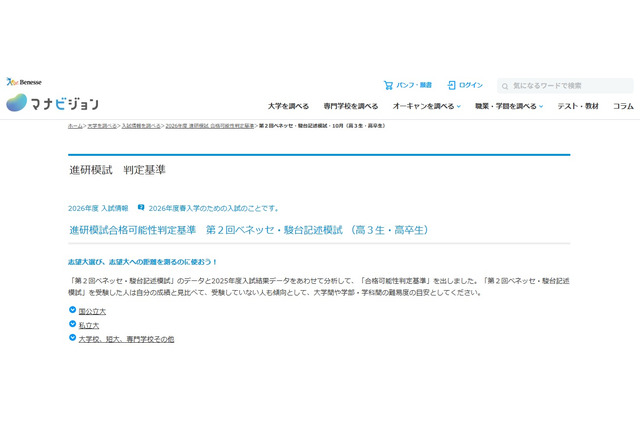Click the arrow icon beside 大学校、短大、専門学校その他
This screenshot has width=640, height=426.
point(72,337)
